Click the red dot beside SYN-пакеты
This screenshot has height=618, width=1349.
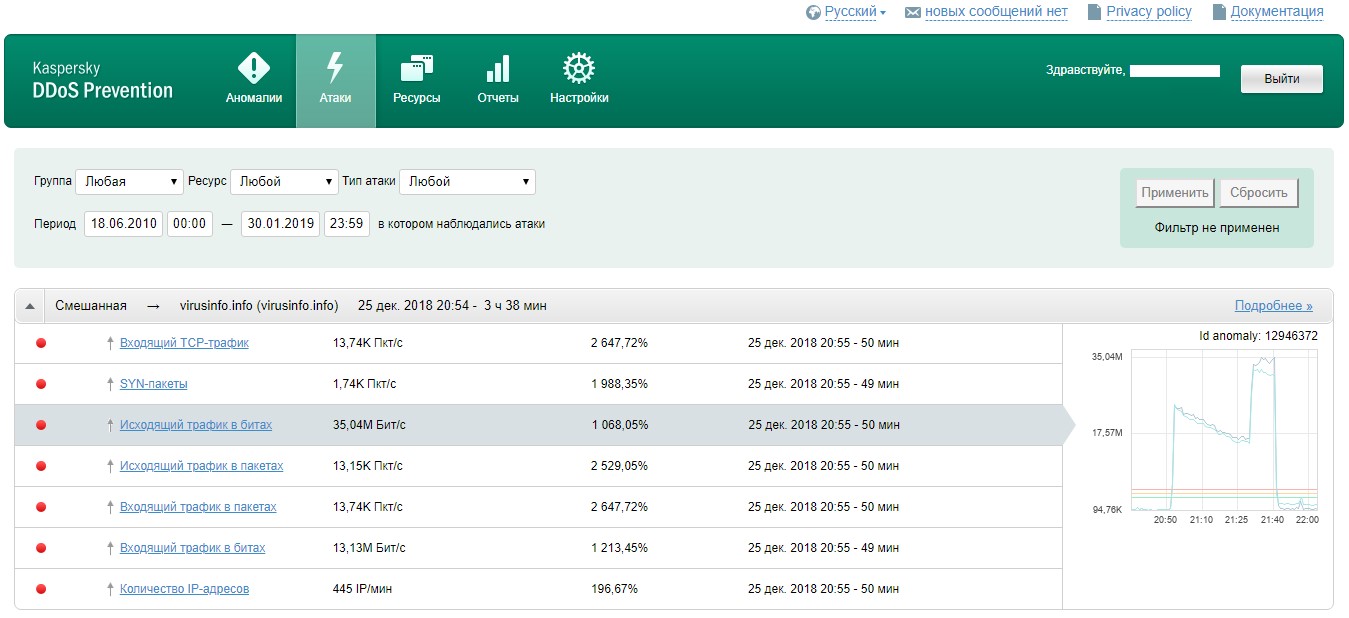(x=41, y=384)
